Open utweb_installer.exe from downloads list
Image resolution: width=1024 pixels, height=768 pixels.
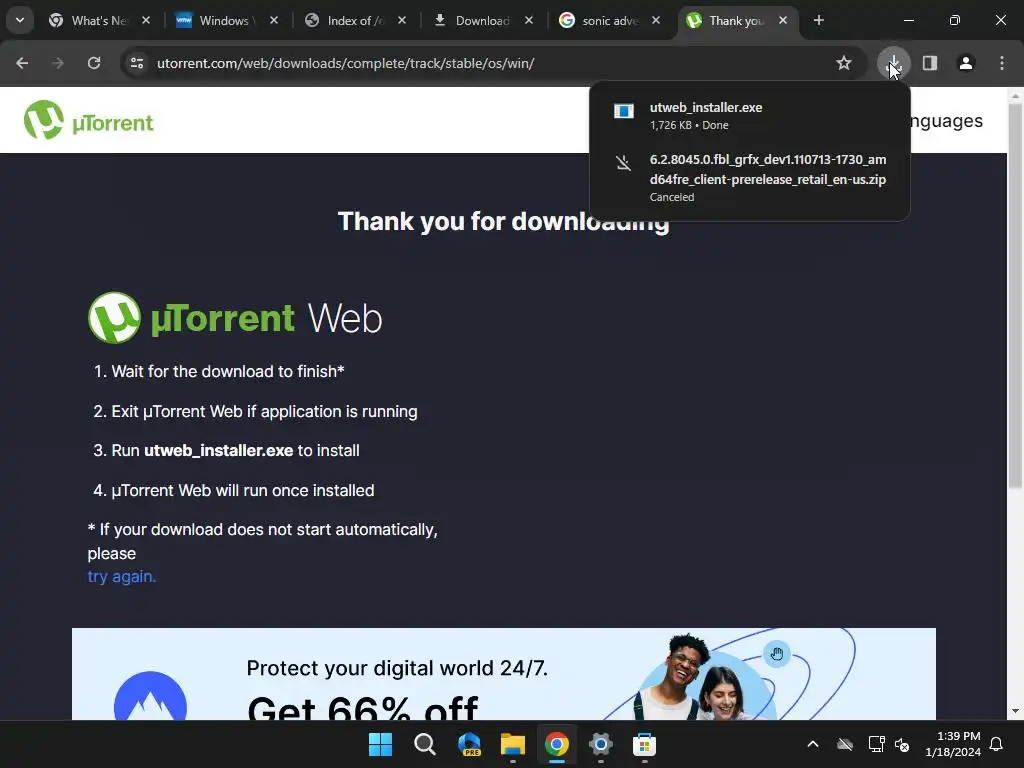(750, 116)
